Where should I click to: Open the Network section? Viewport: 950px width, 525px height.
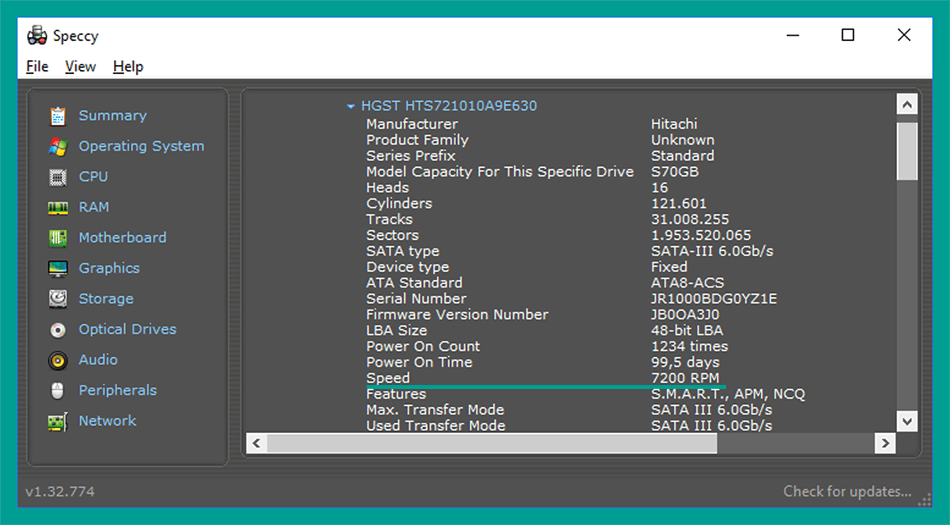(107, 420)
